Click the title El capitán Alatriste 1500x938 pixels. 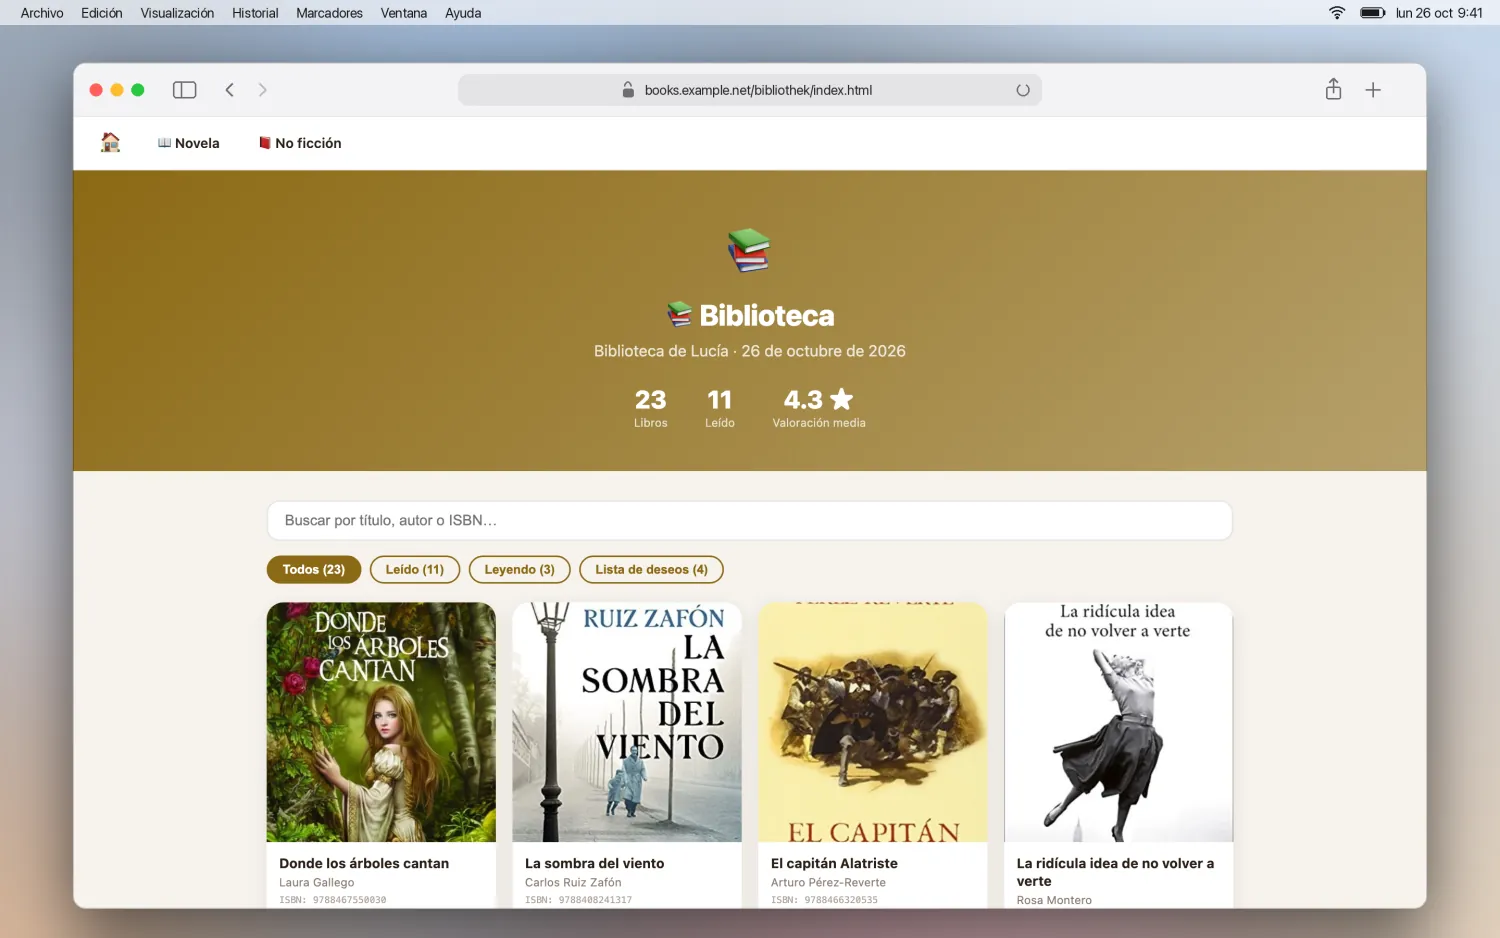834,863
